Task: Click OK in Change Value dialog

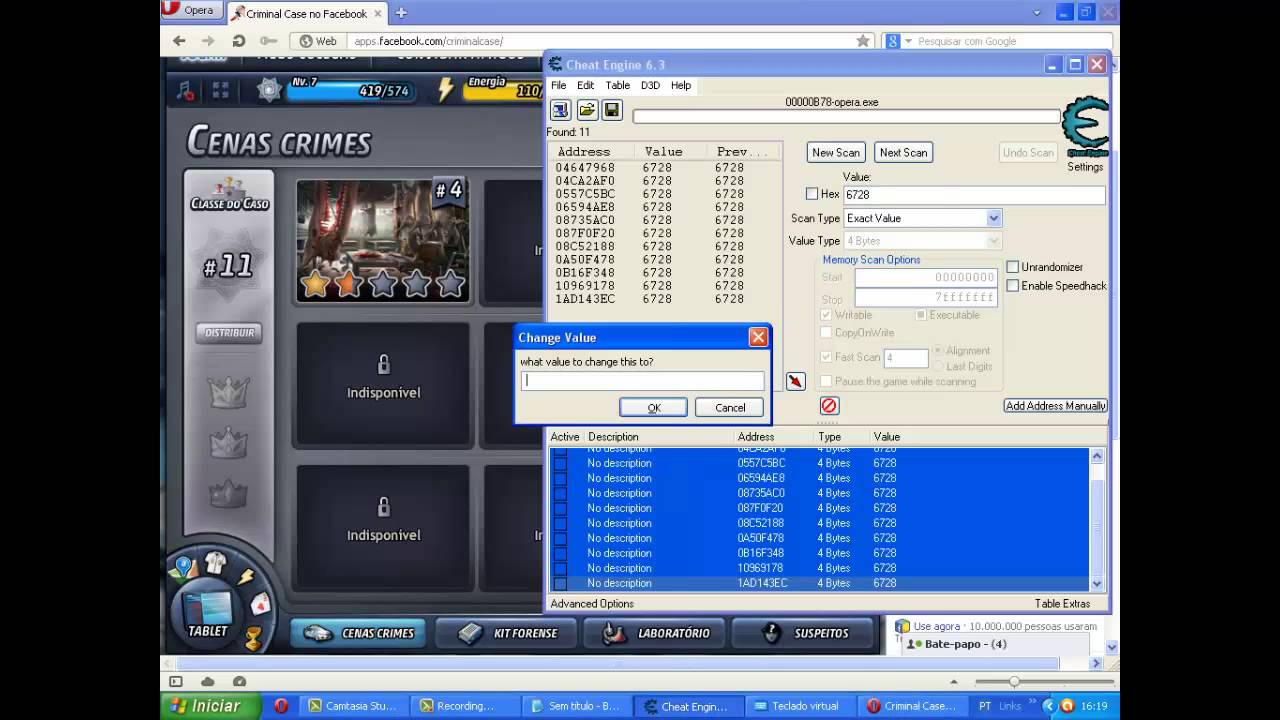Action: [x=654, y=407]
